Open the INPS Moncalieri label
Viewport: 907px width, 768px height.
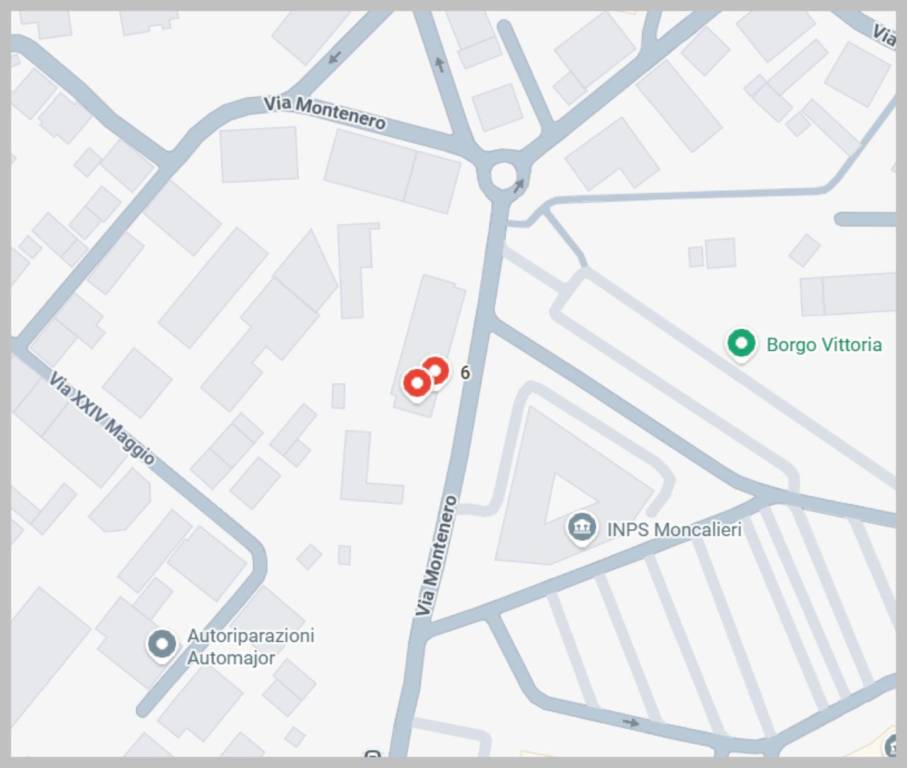(674, 529)
